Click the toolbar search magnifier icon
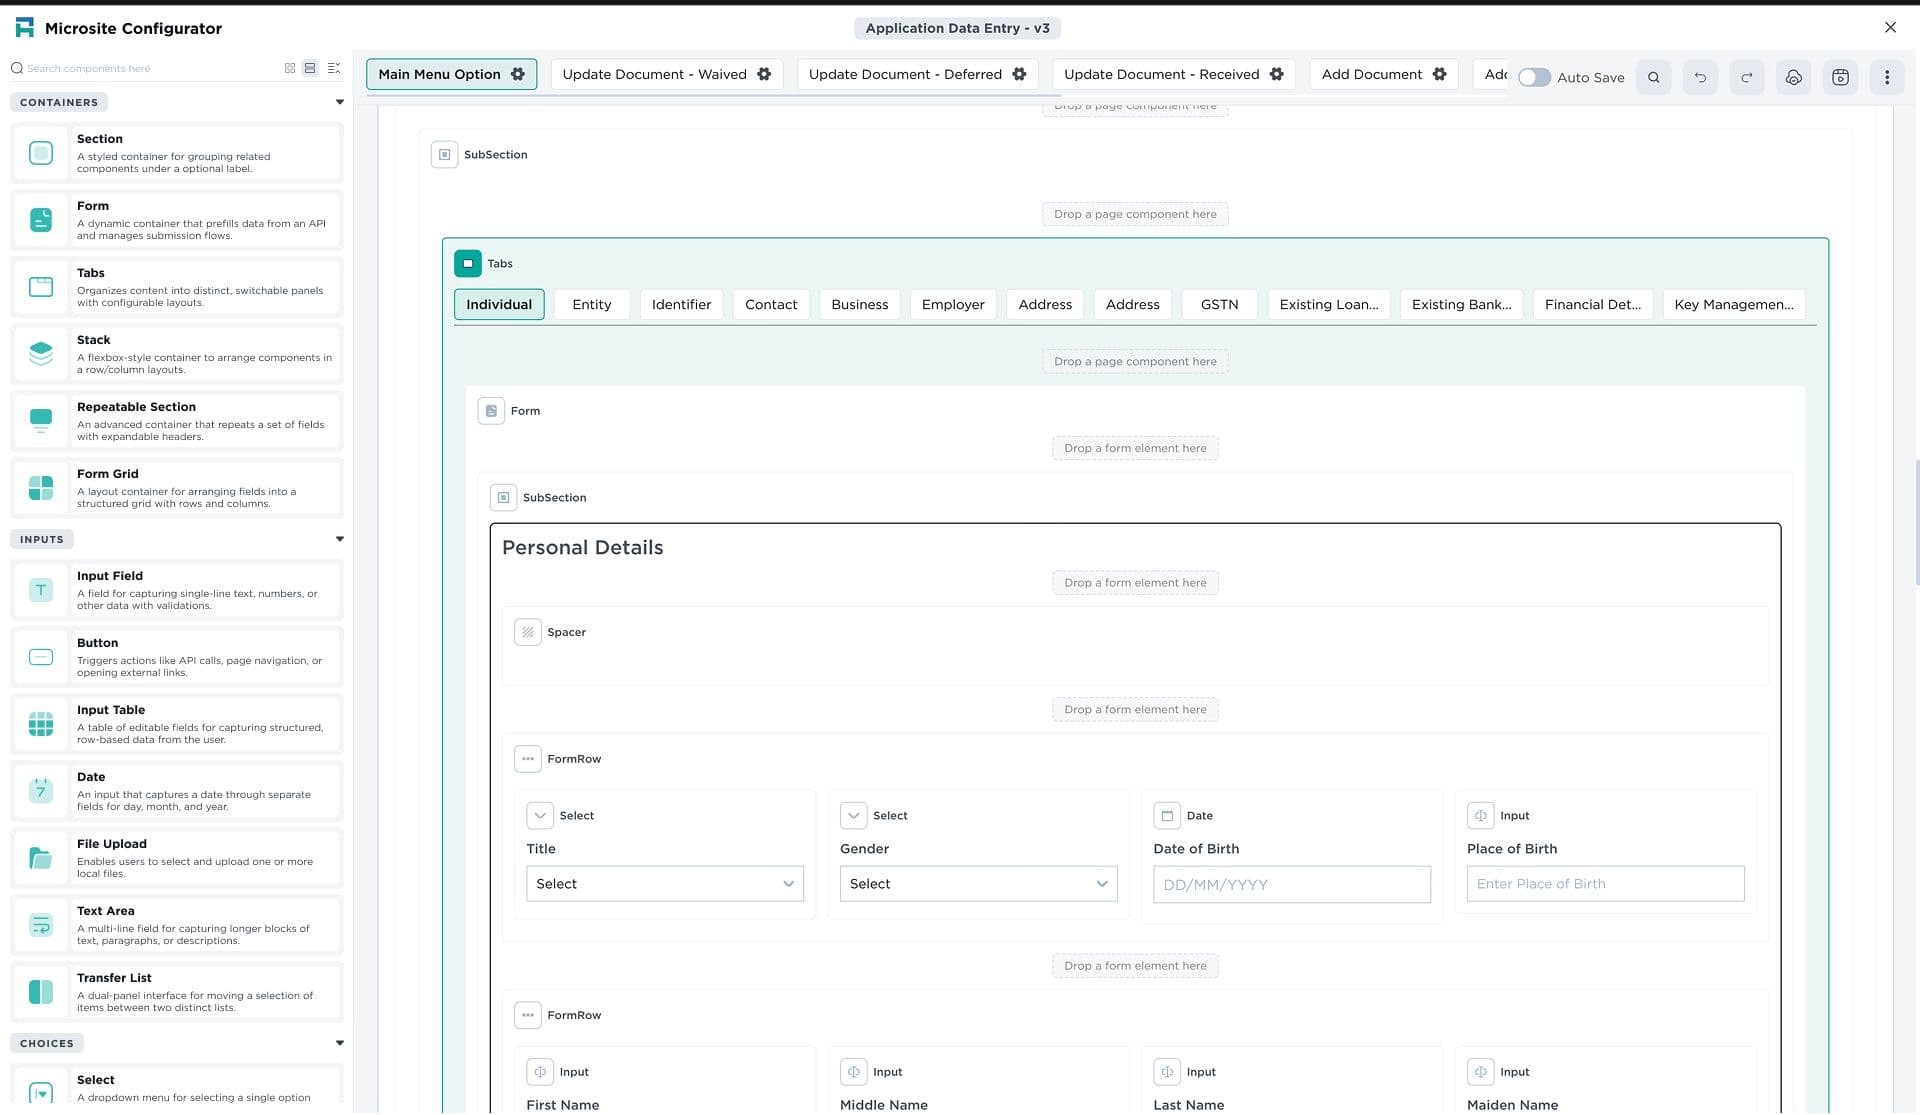1920x1115 pixels. (x=1654, y=77)
